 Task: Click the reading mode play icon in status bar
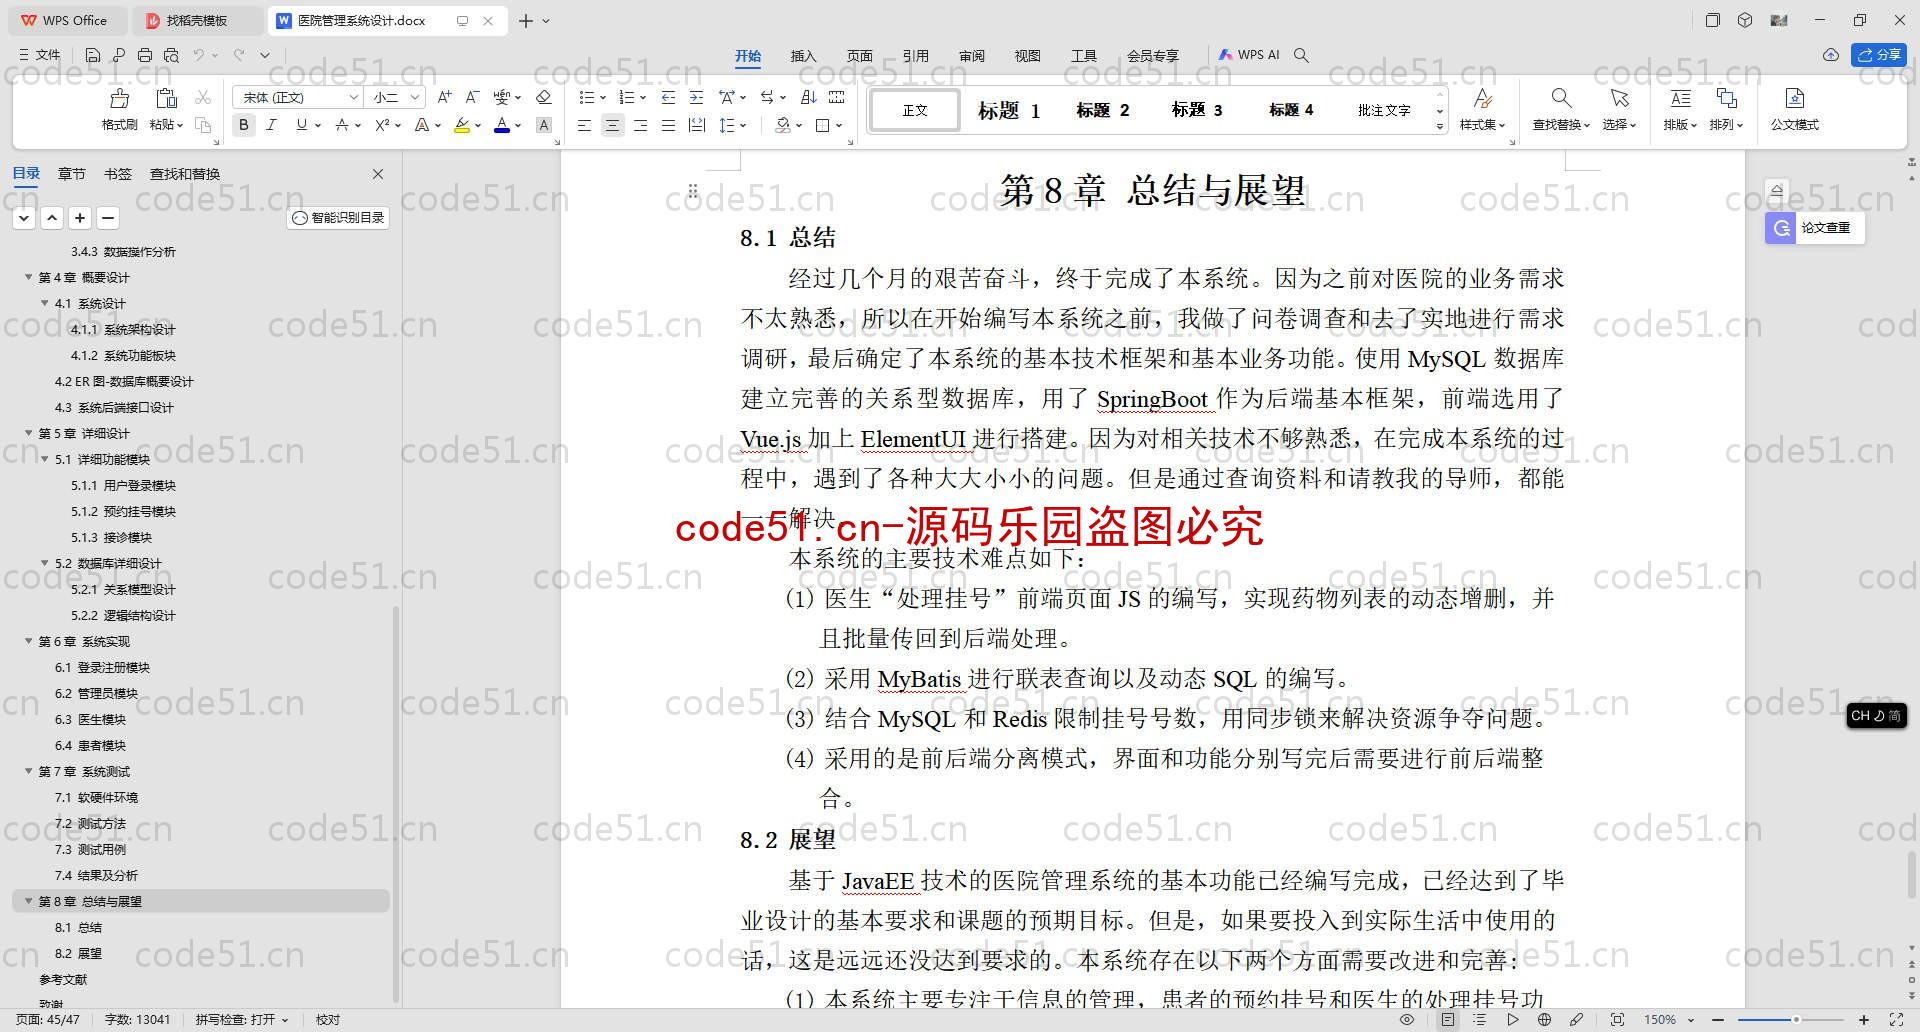coord(1512,1019)
